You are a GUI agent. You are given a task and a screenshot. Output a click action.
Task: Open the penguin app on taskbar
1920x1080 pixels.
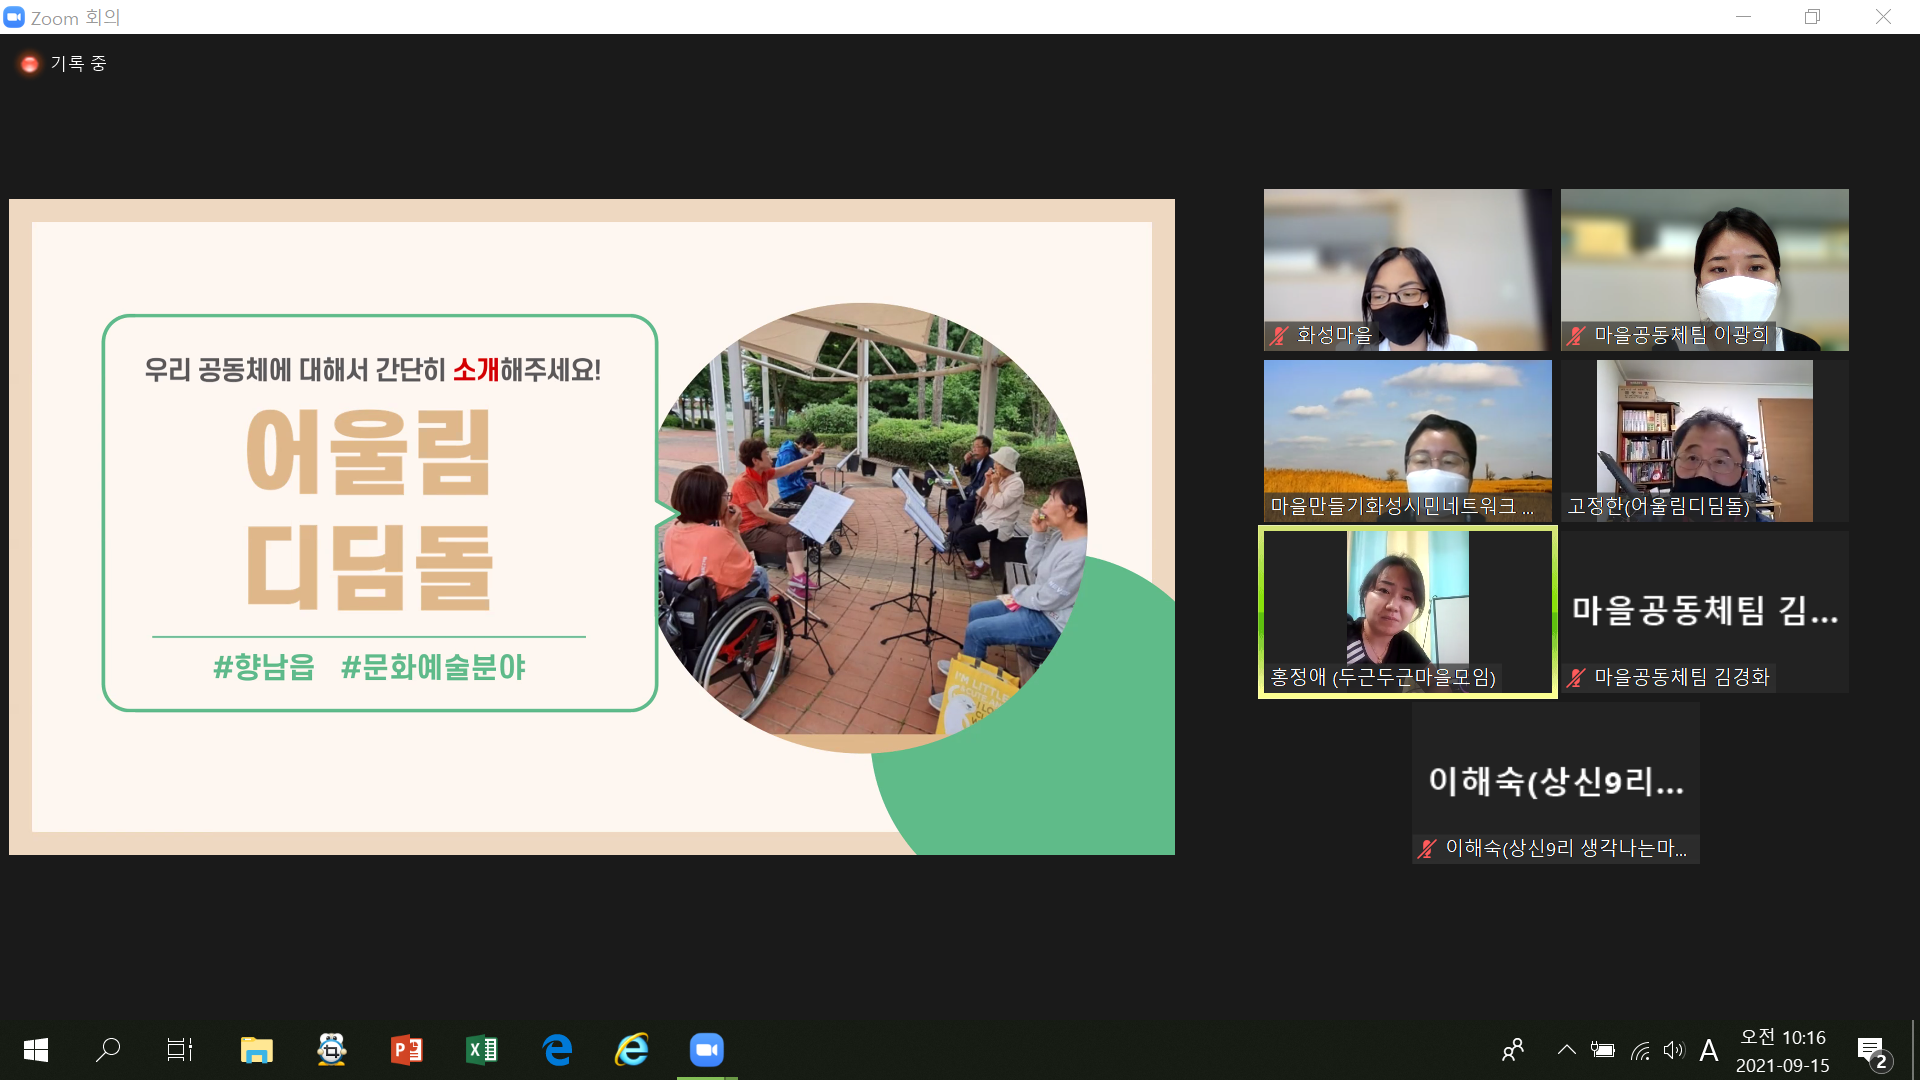pos(332,1050)
